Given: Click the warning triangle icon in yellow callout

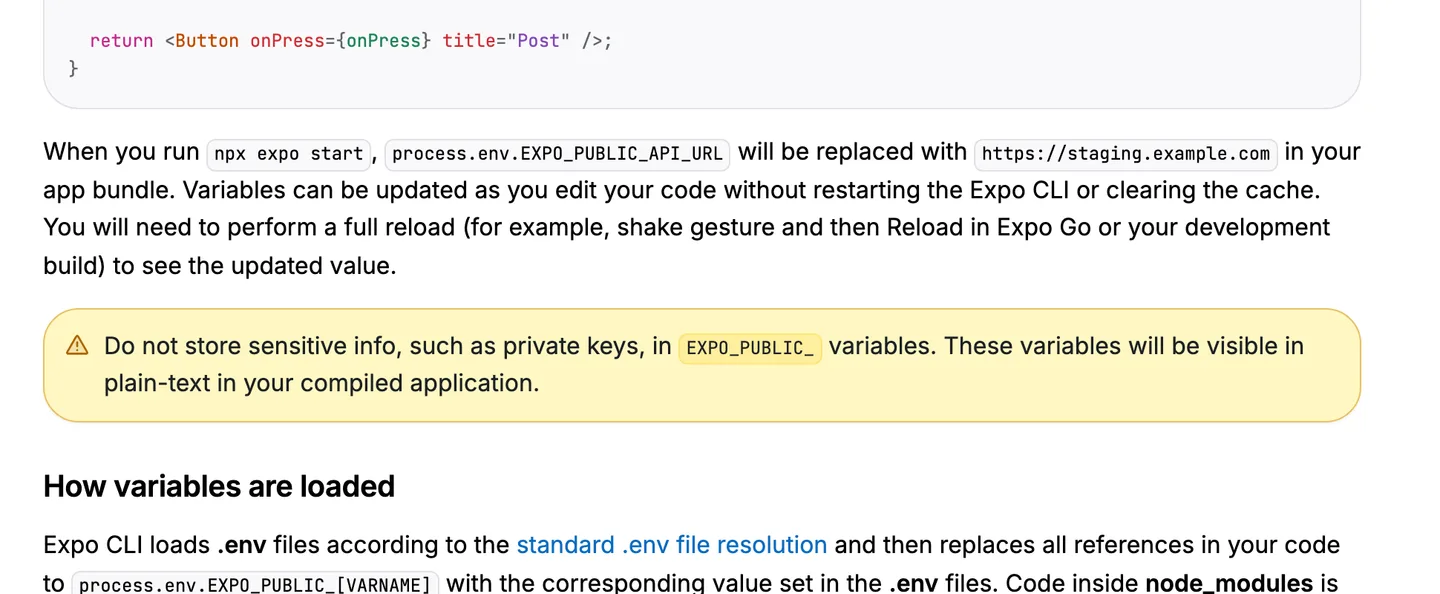Looking at the screenshot, I should [x=77, y=346].
